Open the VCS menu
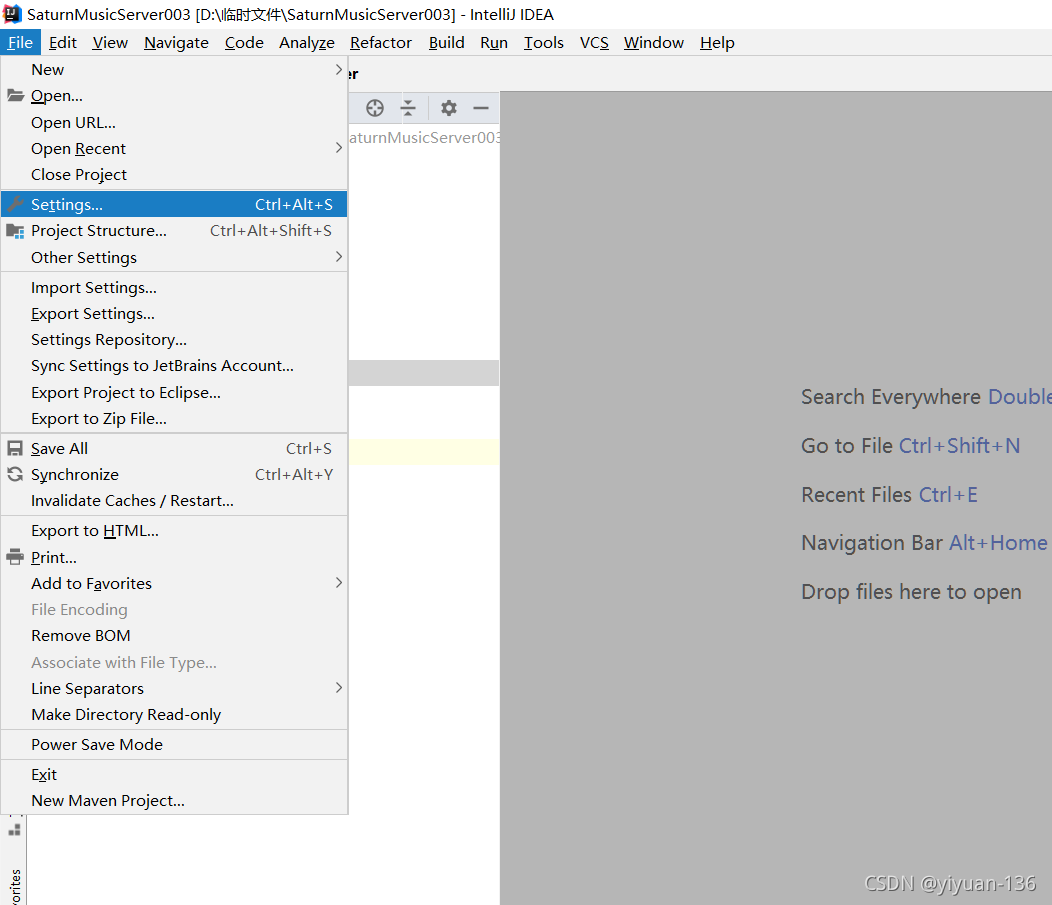 click(x=594, y=42)
